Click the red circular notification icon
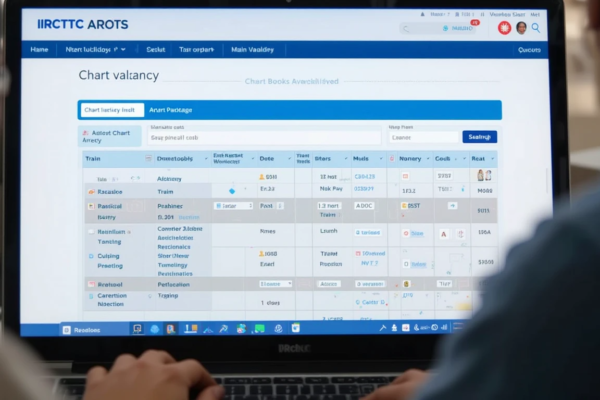The height and width of the screenshot is (400, 600). tap(504, 28)
